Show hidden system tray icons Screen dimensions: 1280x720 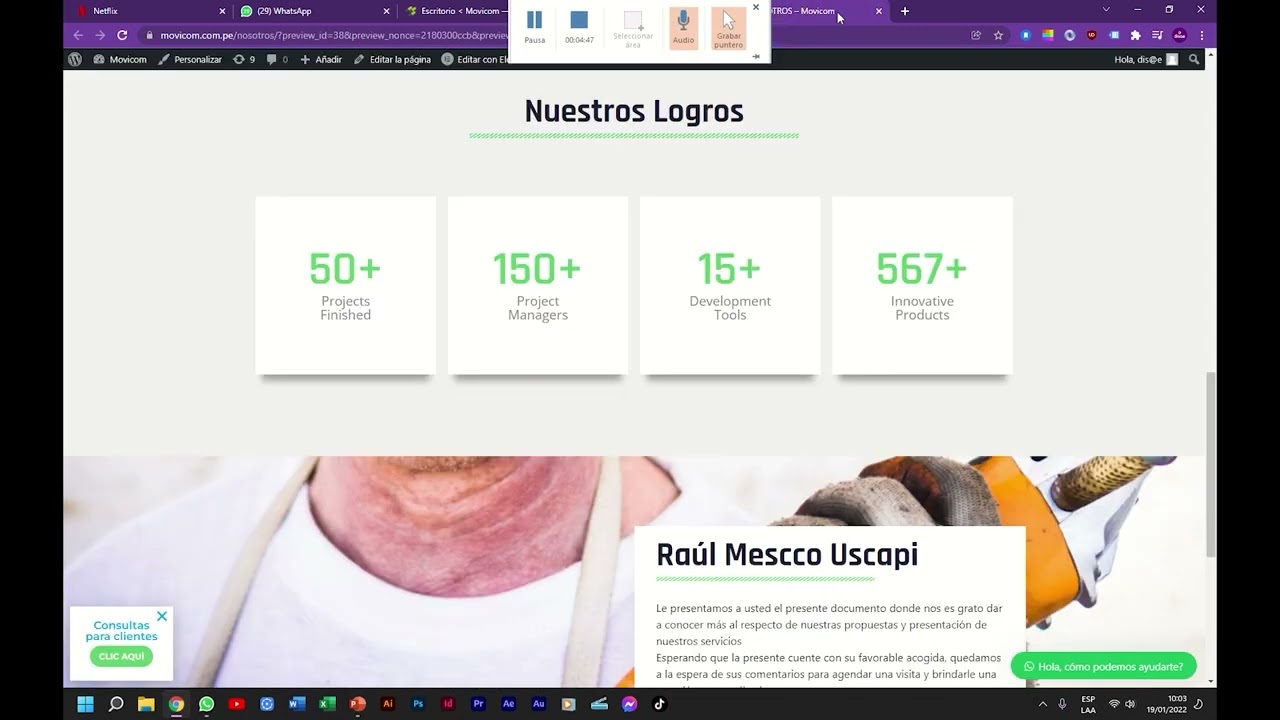1043,704
